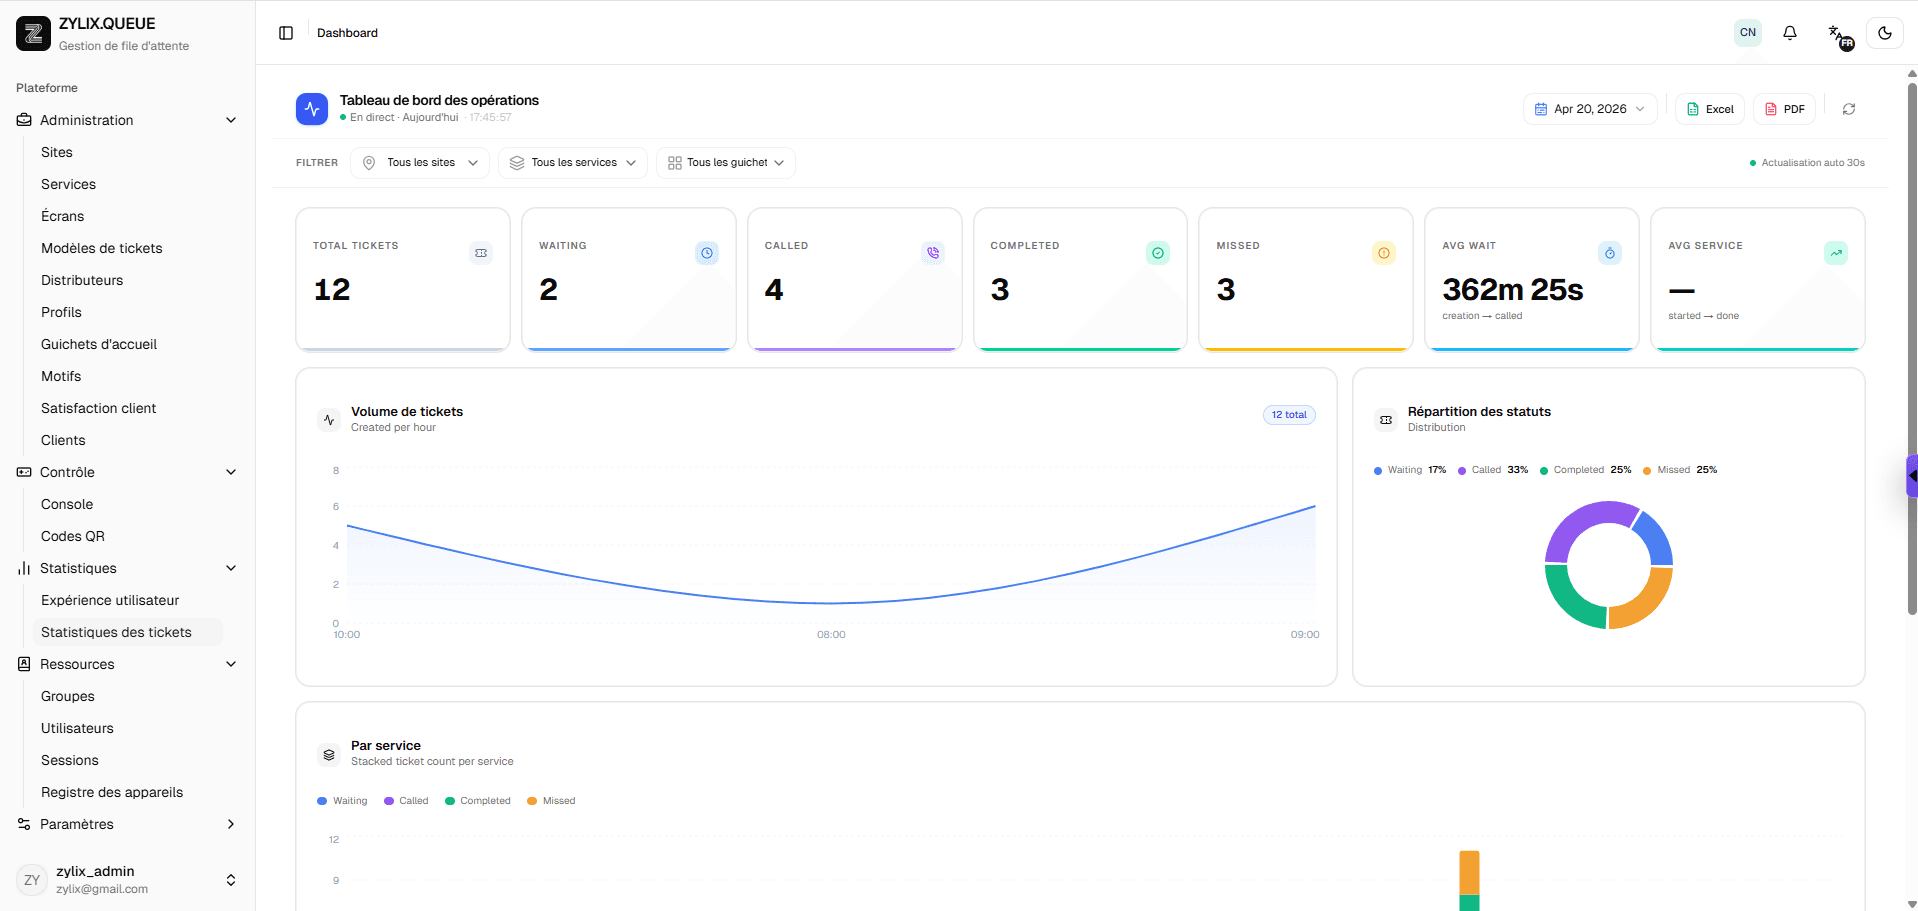Toggle dark mode moon icon
Viewport: 1918px width, 911px height.
tap(1885, 33)
